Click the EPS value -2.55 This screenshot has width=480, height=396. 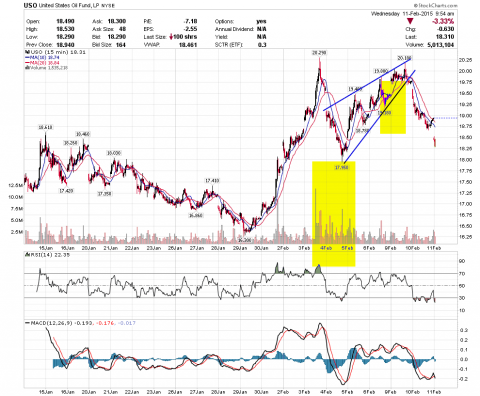190,29
